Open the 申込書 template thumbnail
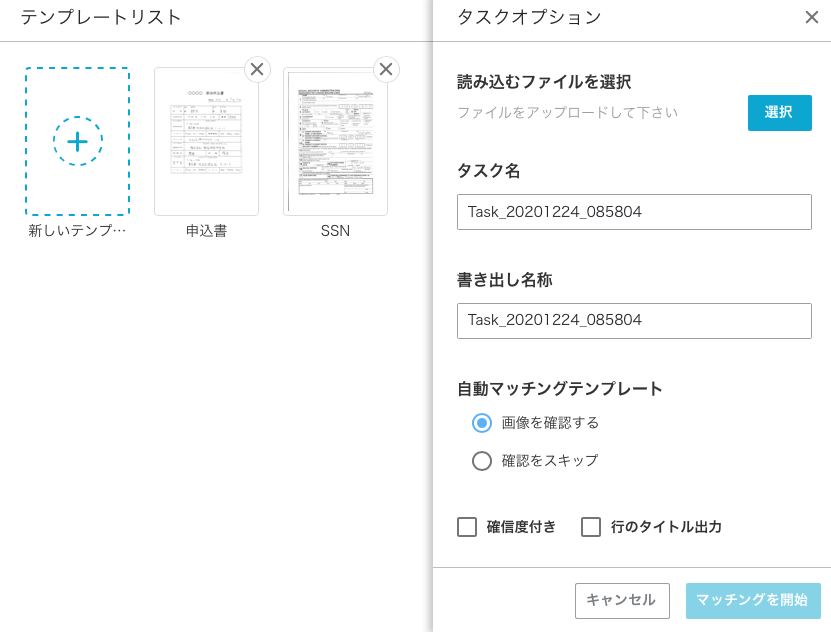This screenshot has width=831, height=632. pyautogui.click(x=206, y=141)
